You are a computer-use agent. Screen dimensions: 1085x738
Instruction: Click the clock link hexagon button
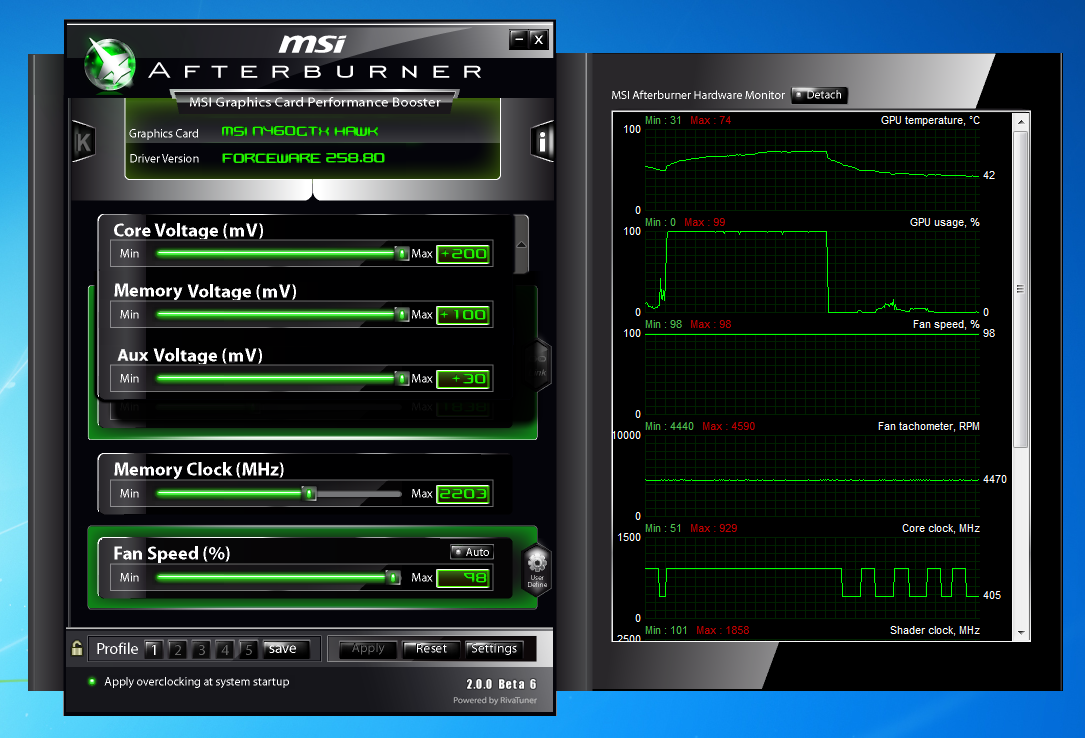click(x=538, y=365)
